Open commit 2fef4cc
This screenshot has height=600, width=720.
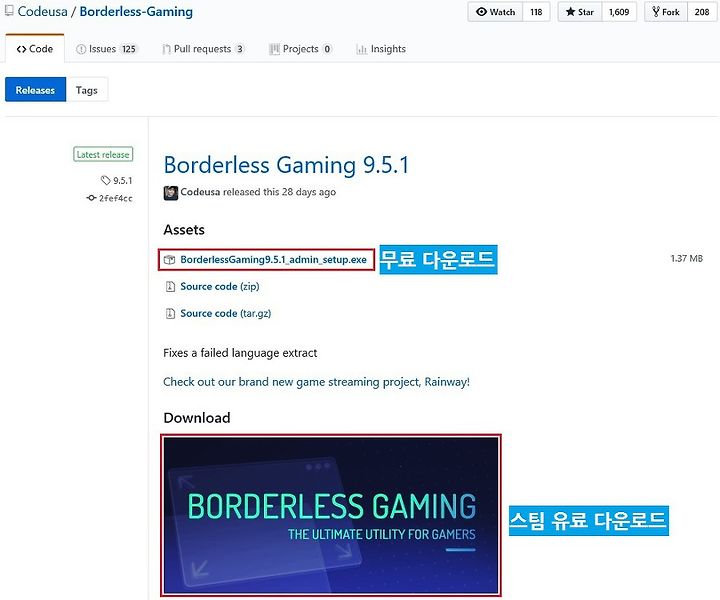(x=116, y=198)
